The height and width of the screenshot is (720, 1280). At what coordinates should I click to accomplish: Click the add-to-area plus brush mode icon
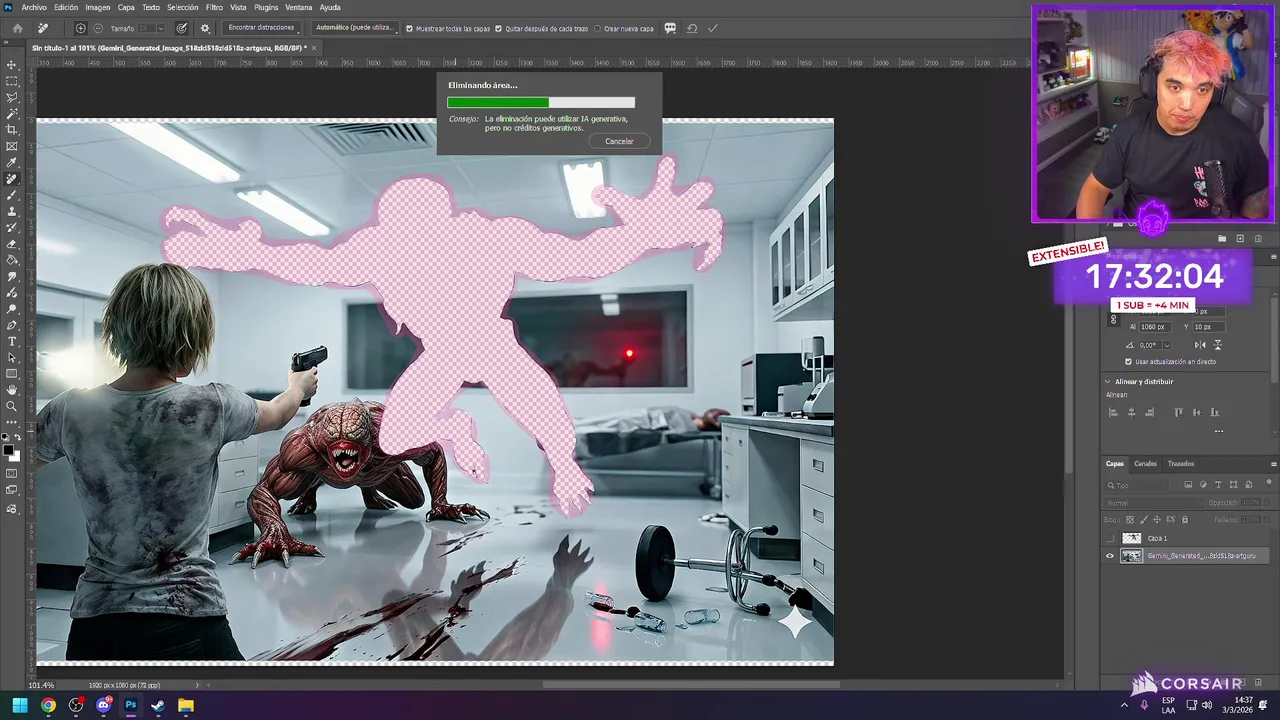80,28
